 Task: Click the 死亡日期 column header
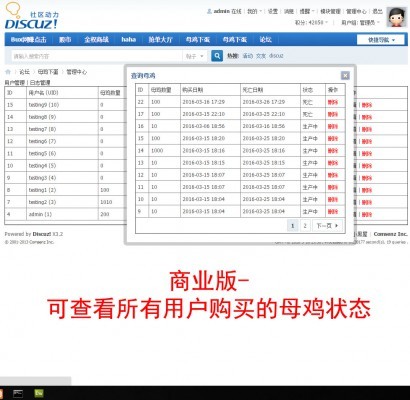pos(252,90)
